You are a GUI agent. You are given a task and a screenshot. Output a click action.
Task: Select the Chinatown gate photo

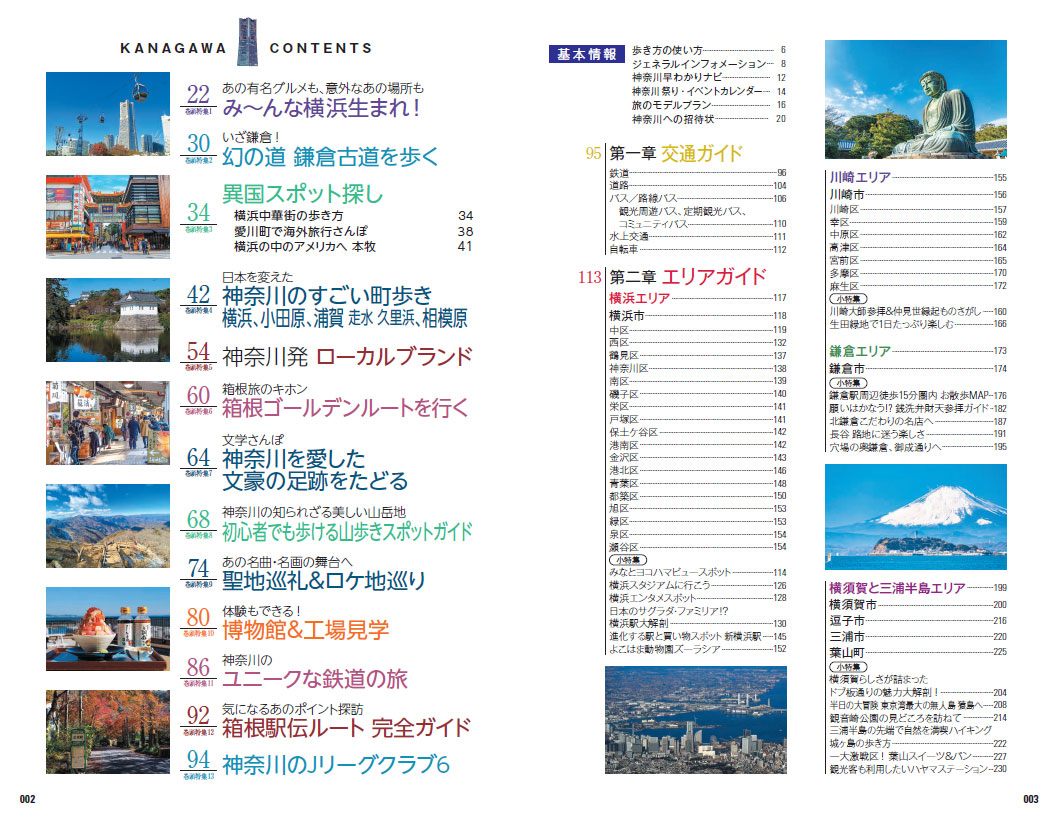[x=107, y=216]
